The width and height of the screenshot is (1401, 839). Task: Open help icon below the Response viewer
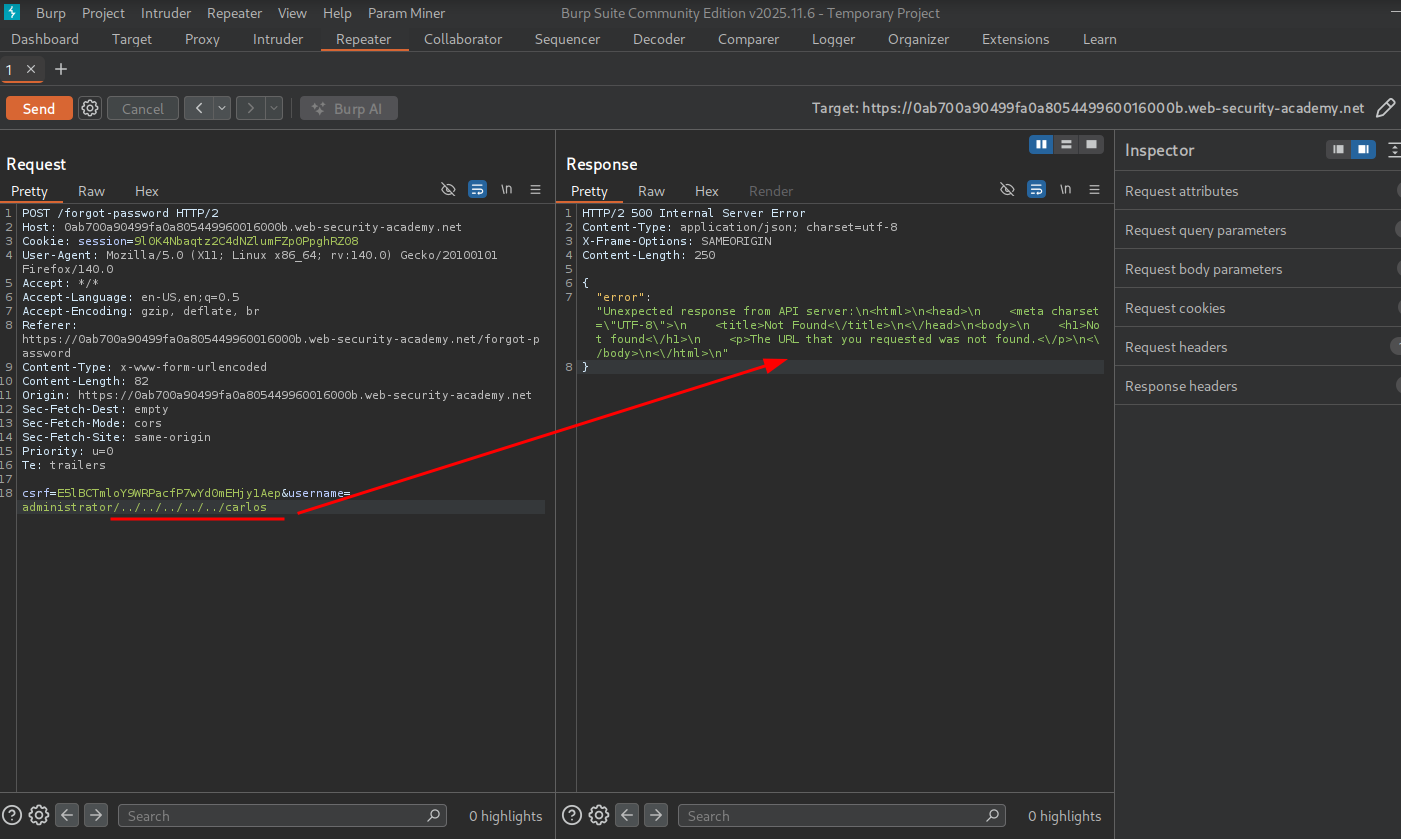(x=574, y=815)
